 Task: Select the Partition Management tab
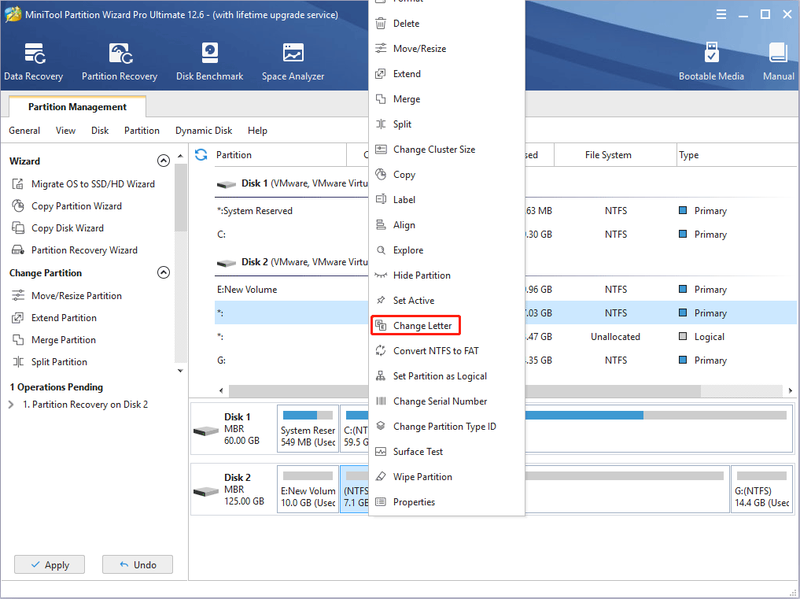(x=78, y=107)
